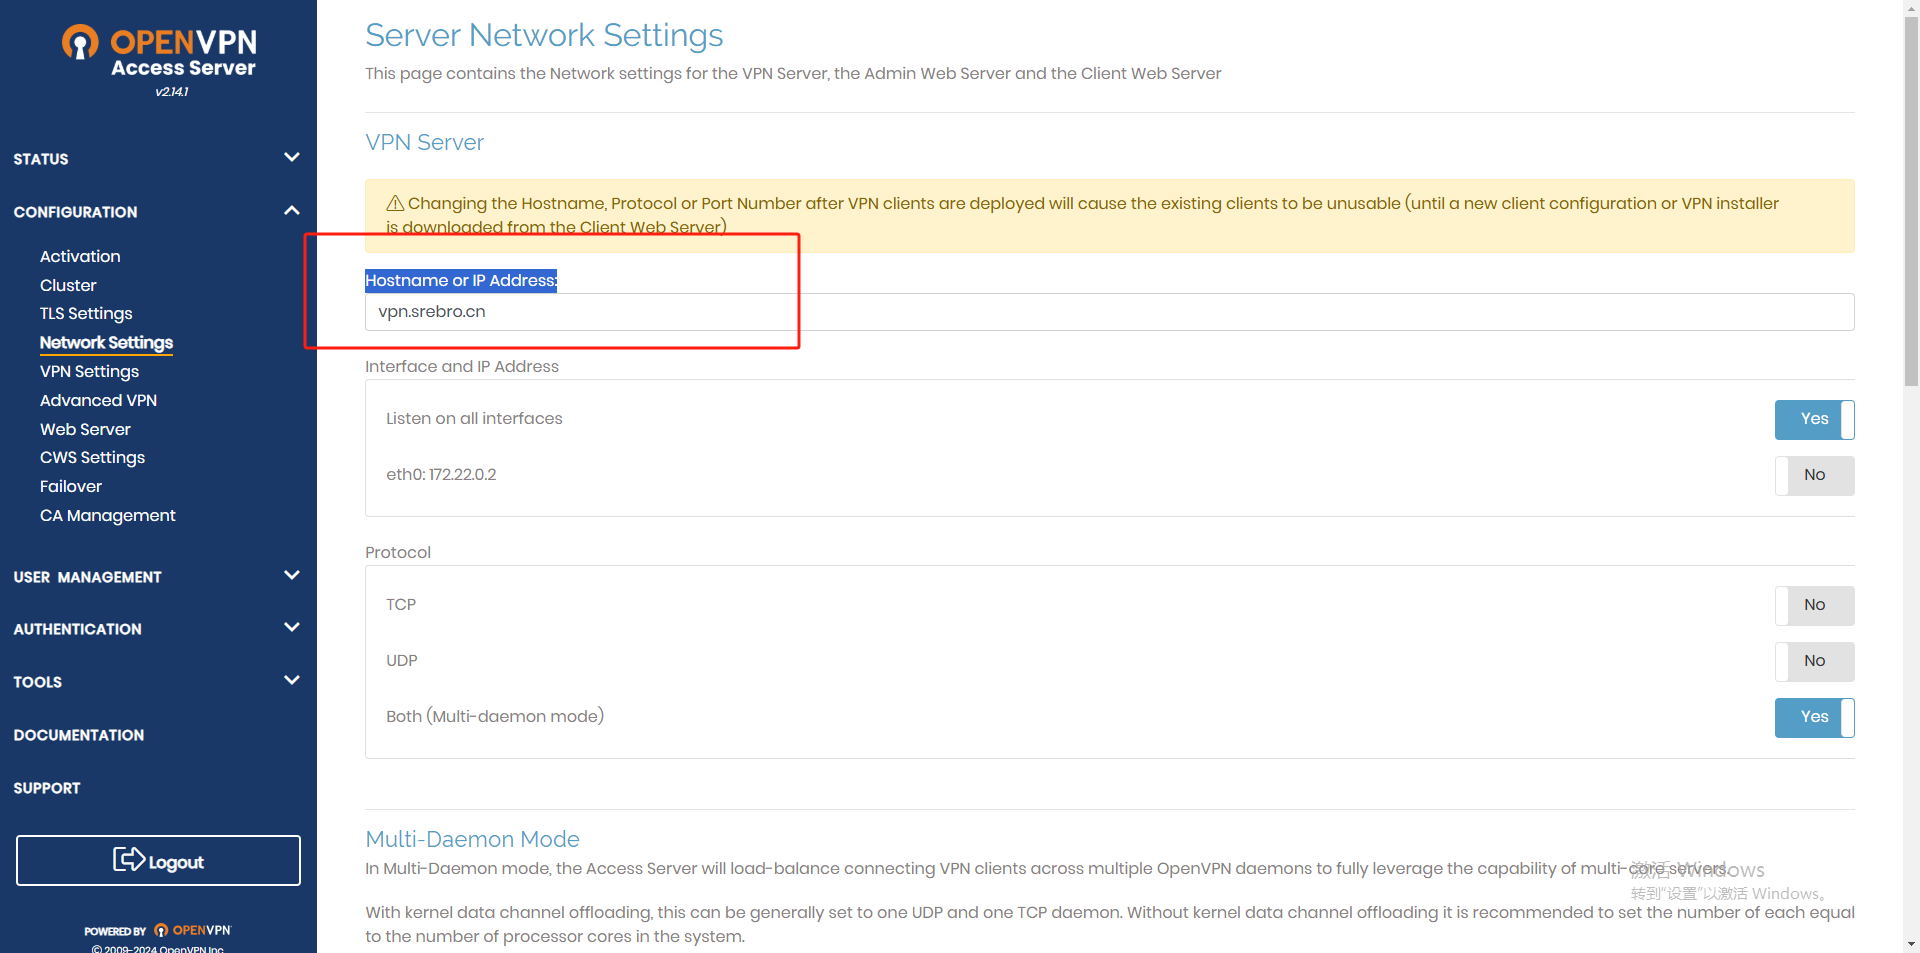Click the warning triangle icon in alert
1920x953 pixels.
[x=395, y=204]
